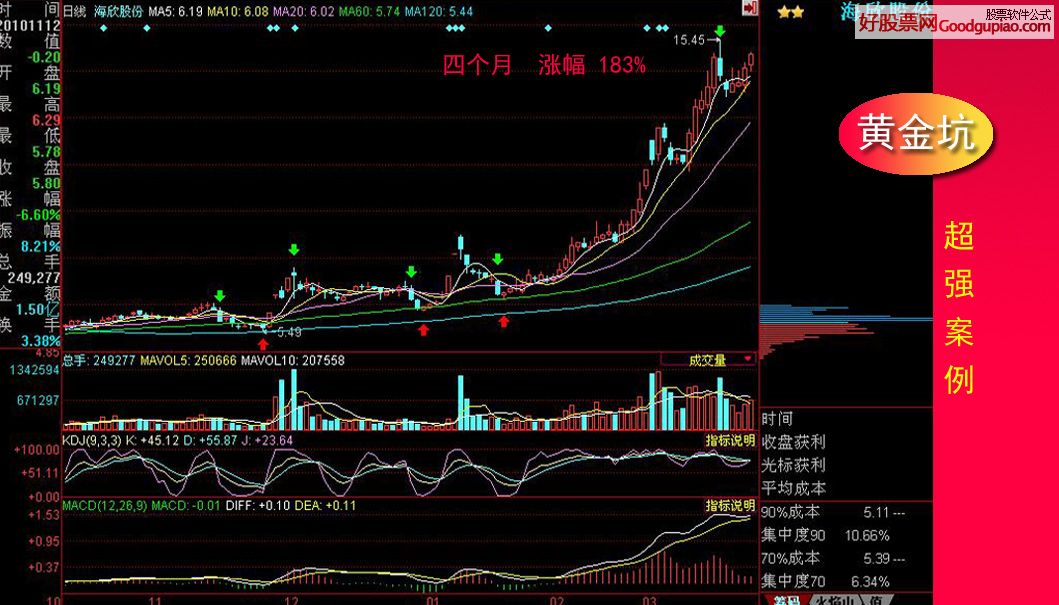Click the 海欣股份 stock name label
The height and width of the screenshot is (605, 1059).
[118, 11]
